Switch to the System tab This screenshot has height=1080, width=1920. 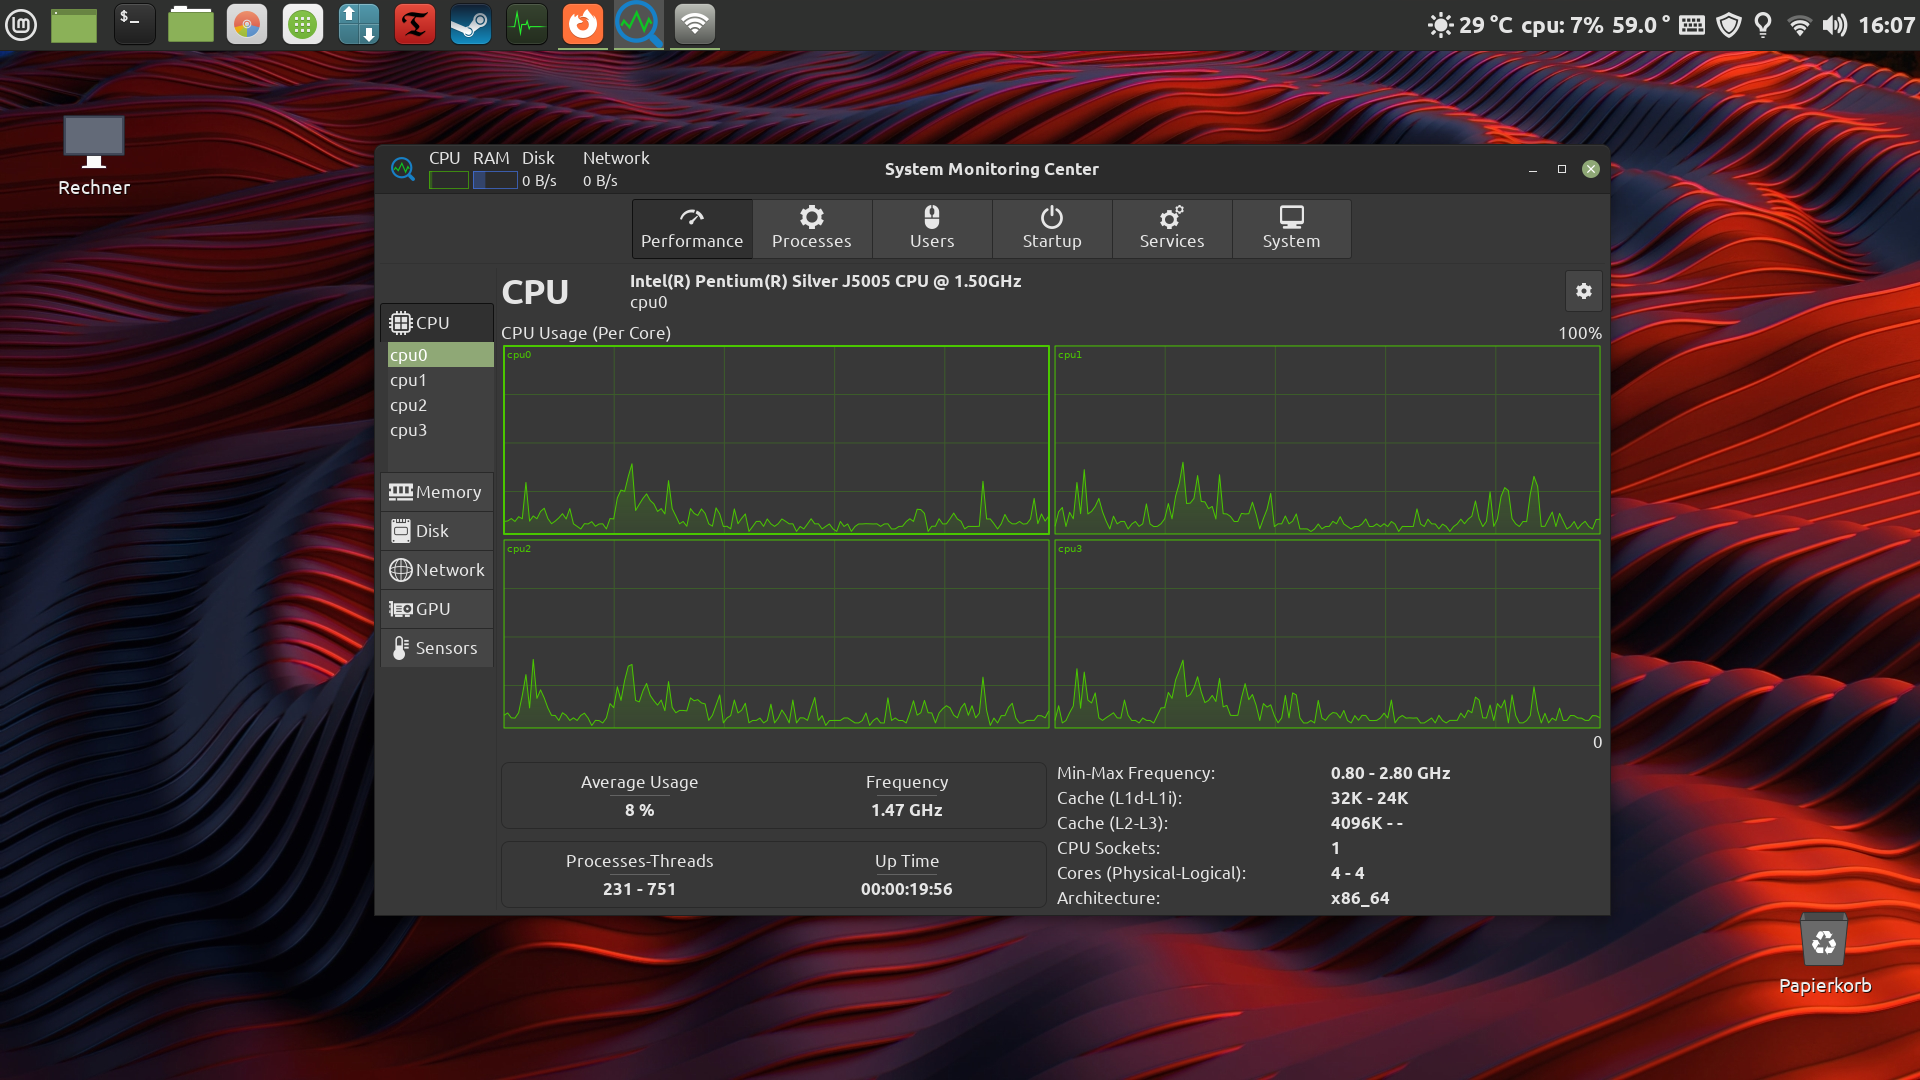point(1291,229)
